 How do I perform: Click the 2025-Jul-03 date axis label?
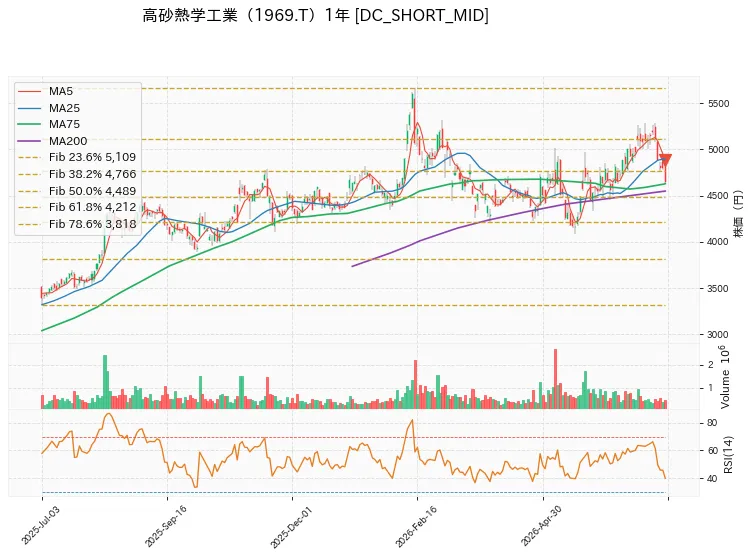[41, 524]
